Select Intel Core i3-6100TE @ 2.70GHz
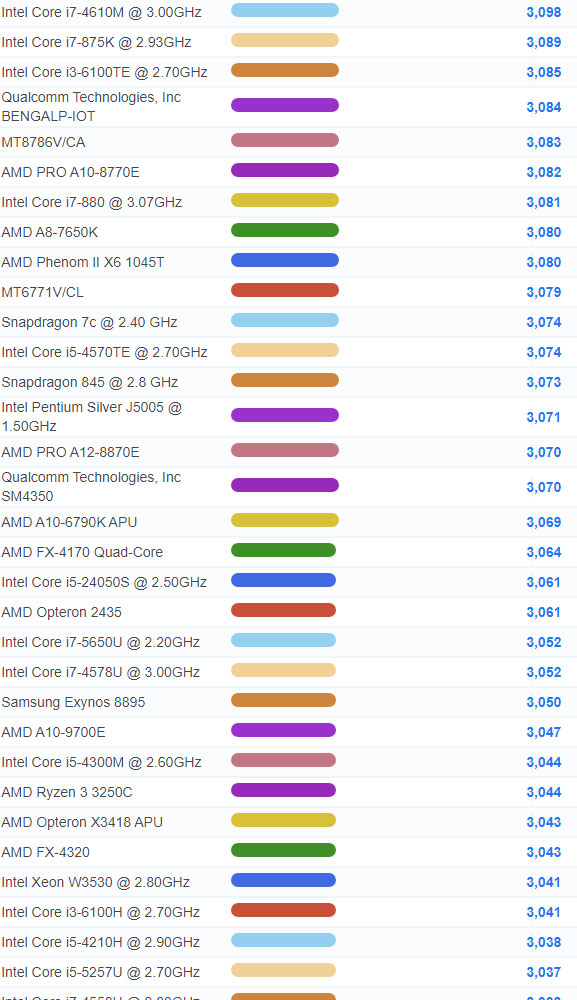This screenshot has width=577, height=1000. 105,72
